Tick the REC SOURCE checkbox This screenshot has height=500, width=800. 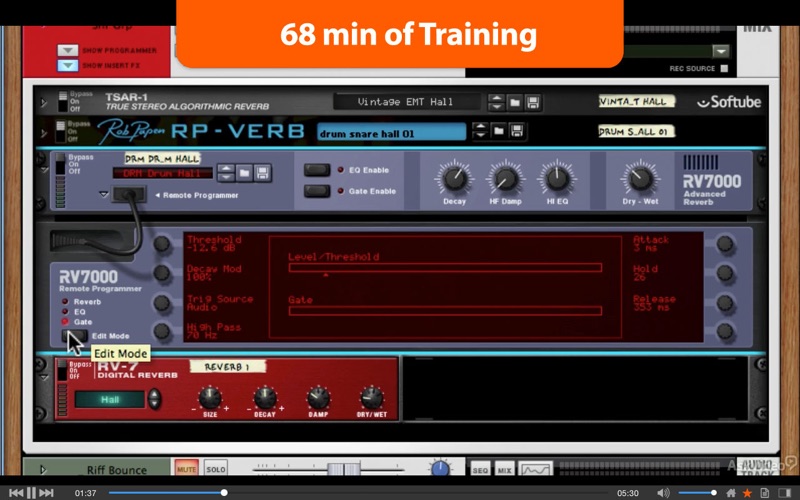point(724,68)
